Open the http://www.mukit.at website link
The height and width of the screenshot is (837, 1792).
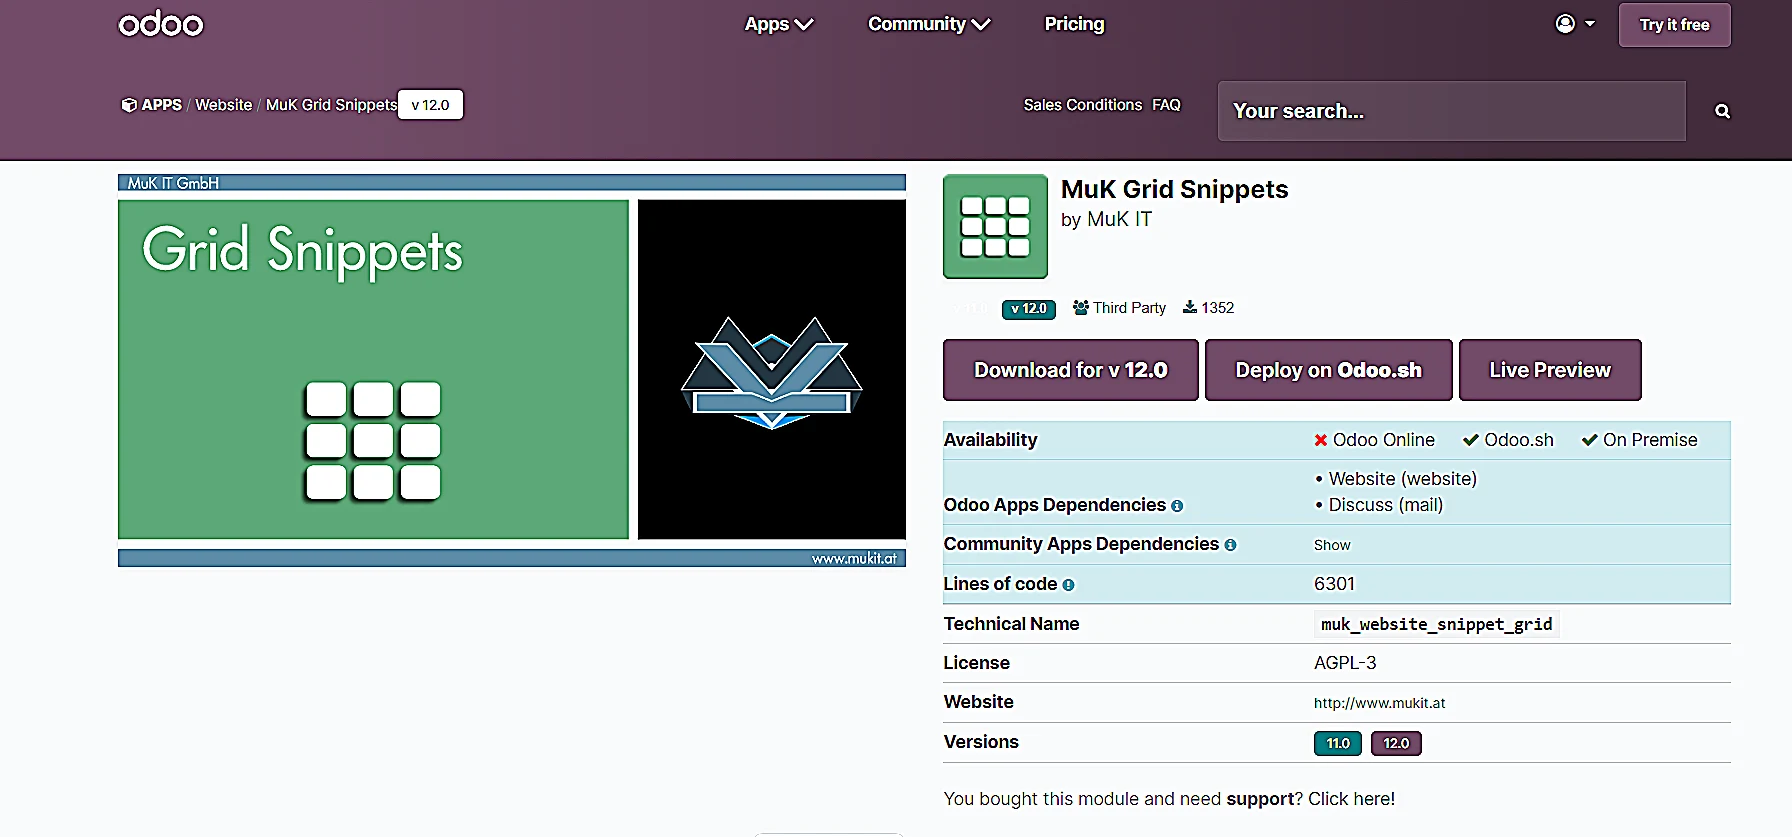(1379, 703)
